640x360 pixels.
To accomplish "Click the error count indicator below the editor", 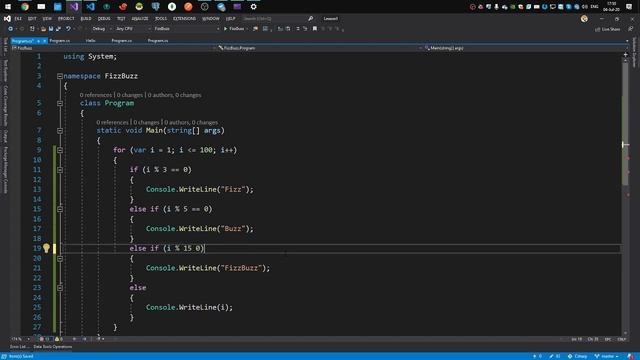I will (x=44, y=339).
